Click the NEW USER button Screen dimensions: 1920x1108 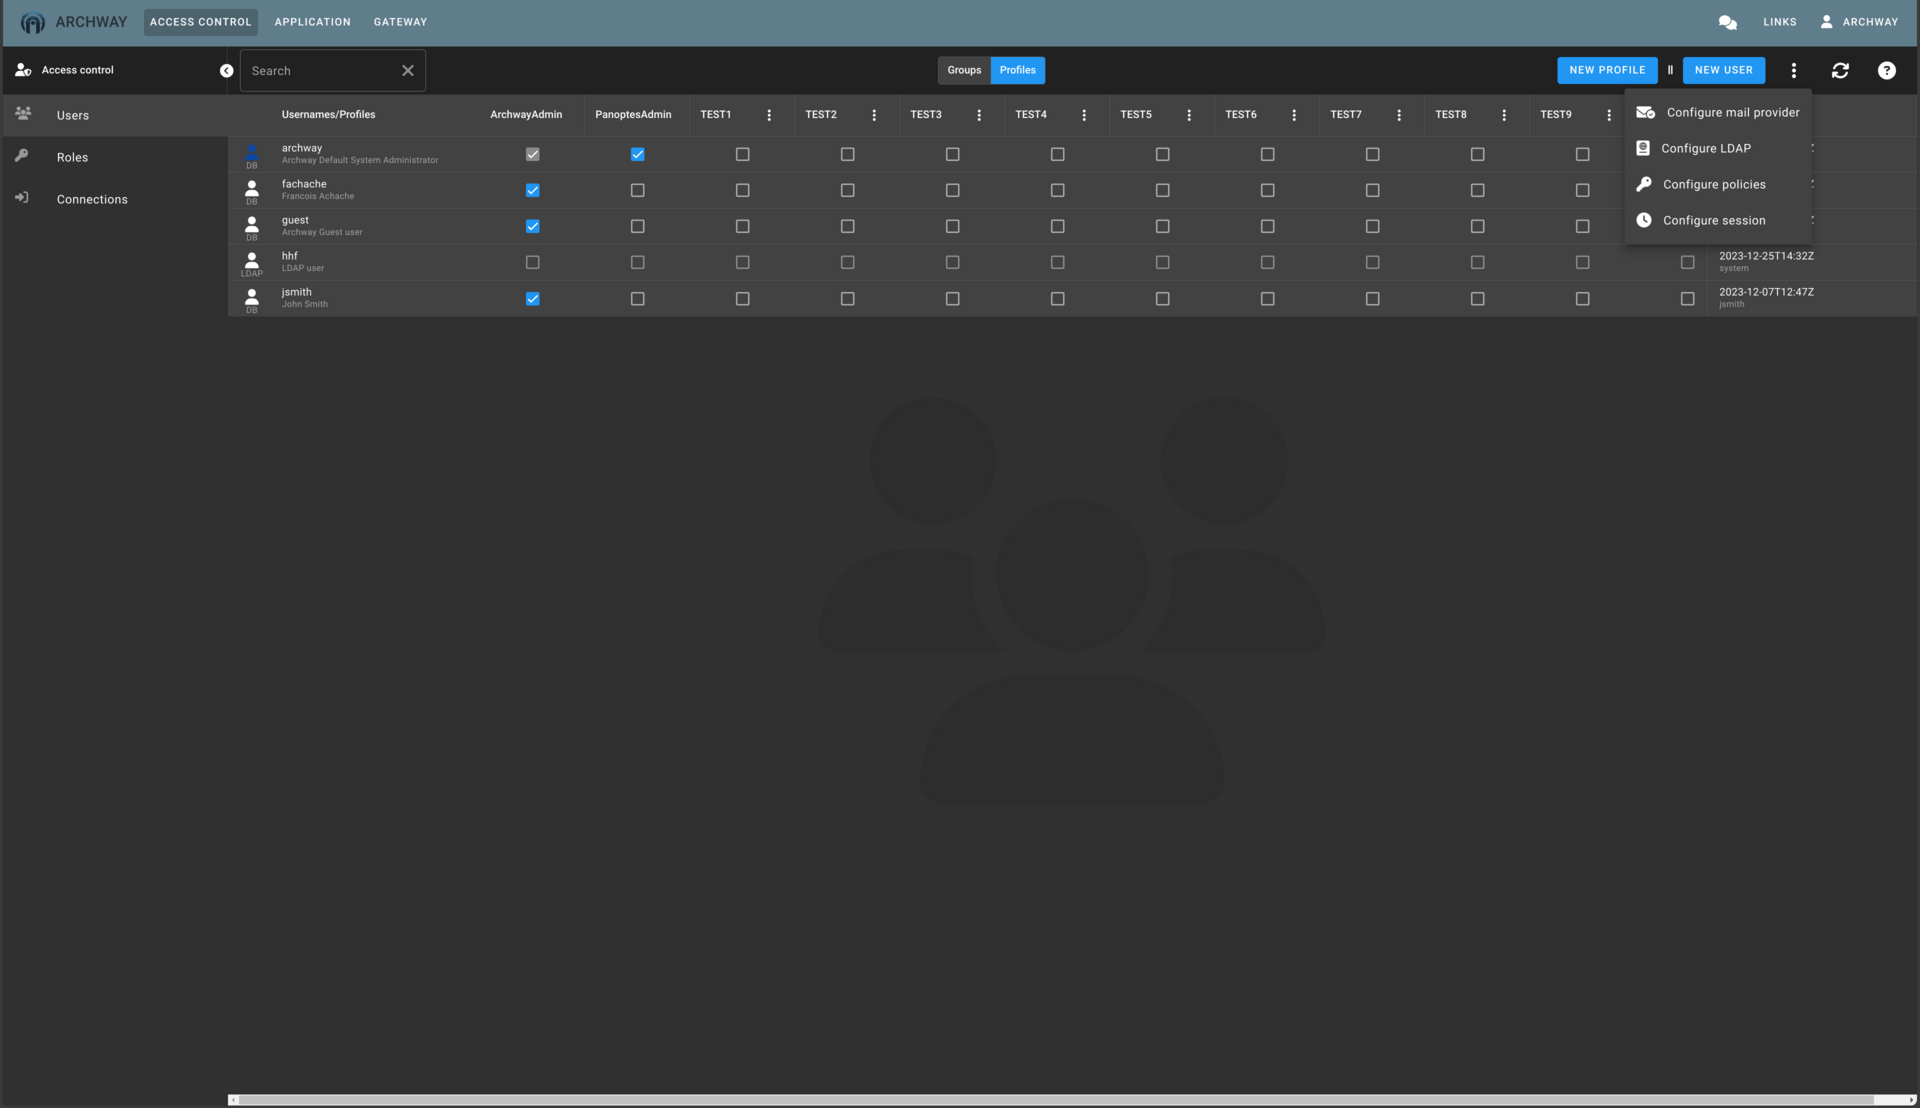point(1723,70)
